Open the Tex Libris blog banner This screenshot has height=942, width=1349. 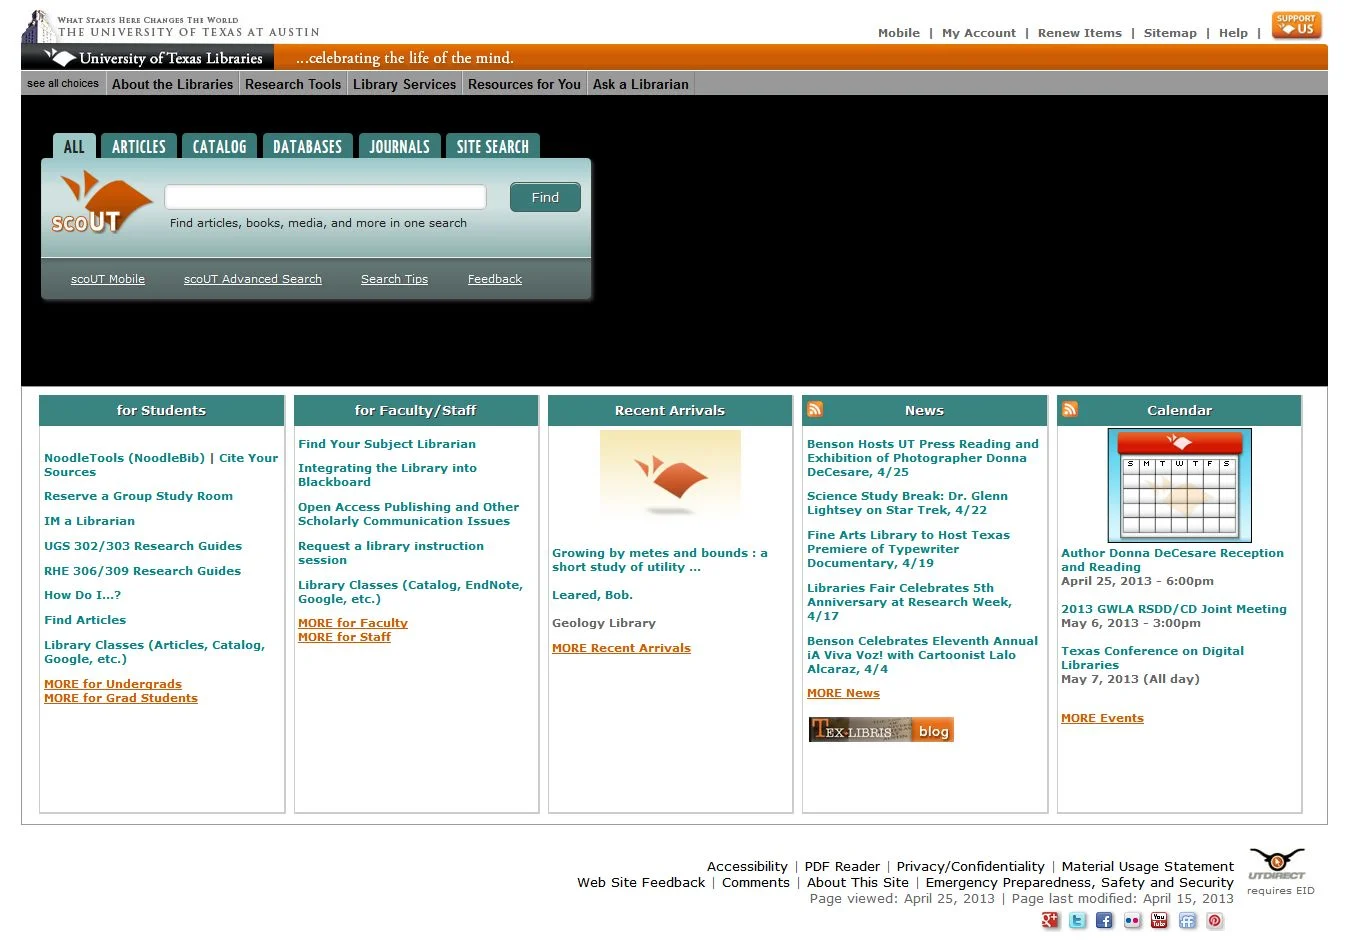click(x=881, y=730)
